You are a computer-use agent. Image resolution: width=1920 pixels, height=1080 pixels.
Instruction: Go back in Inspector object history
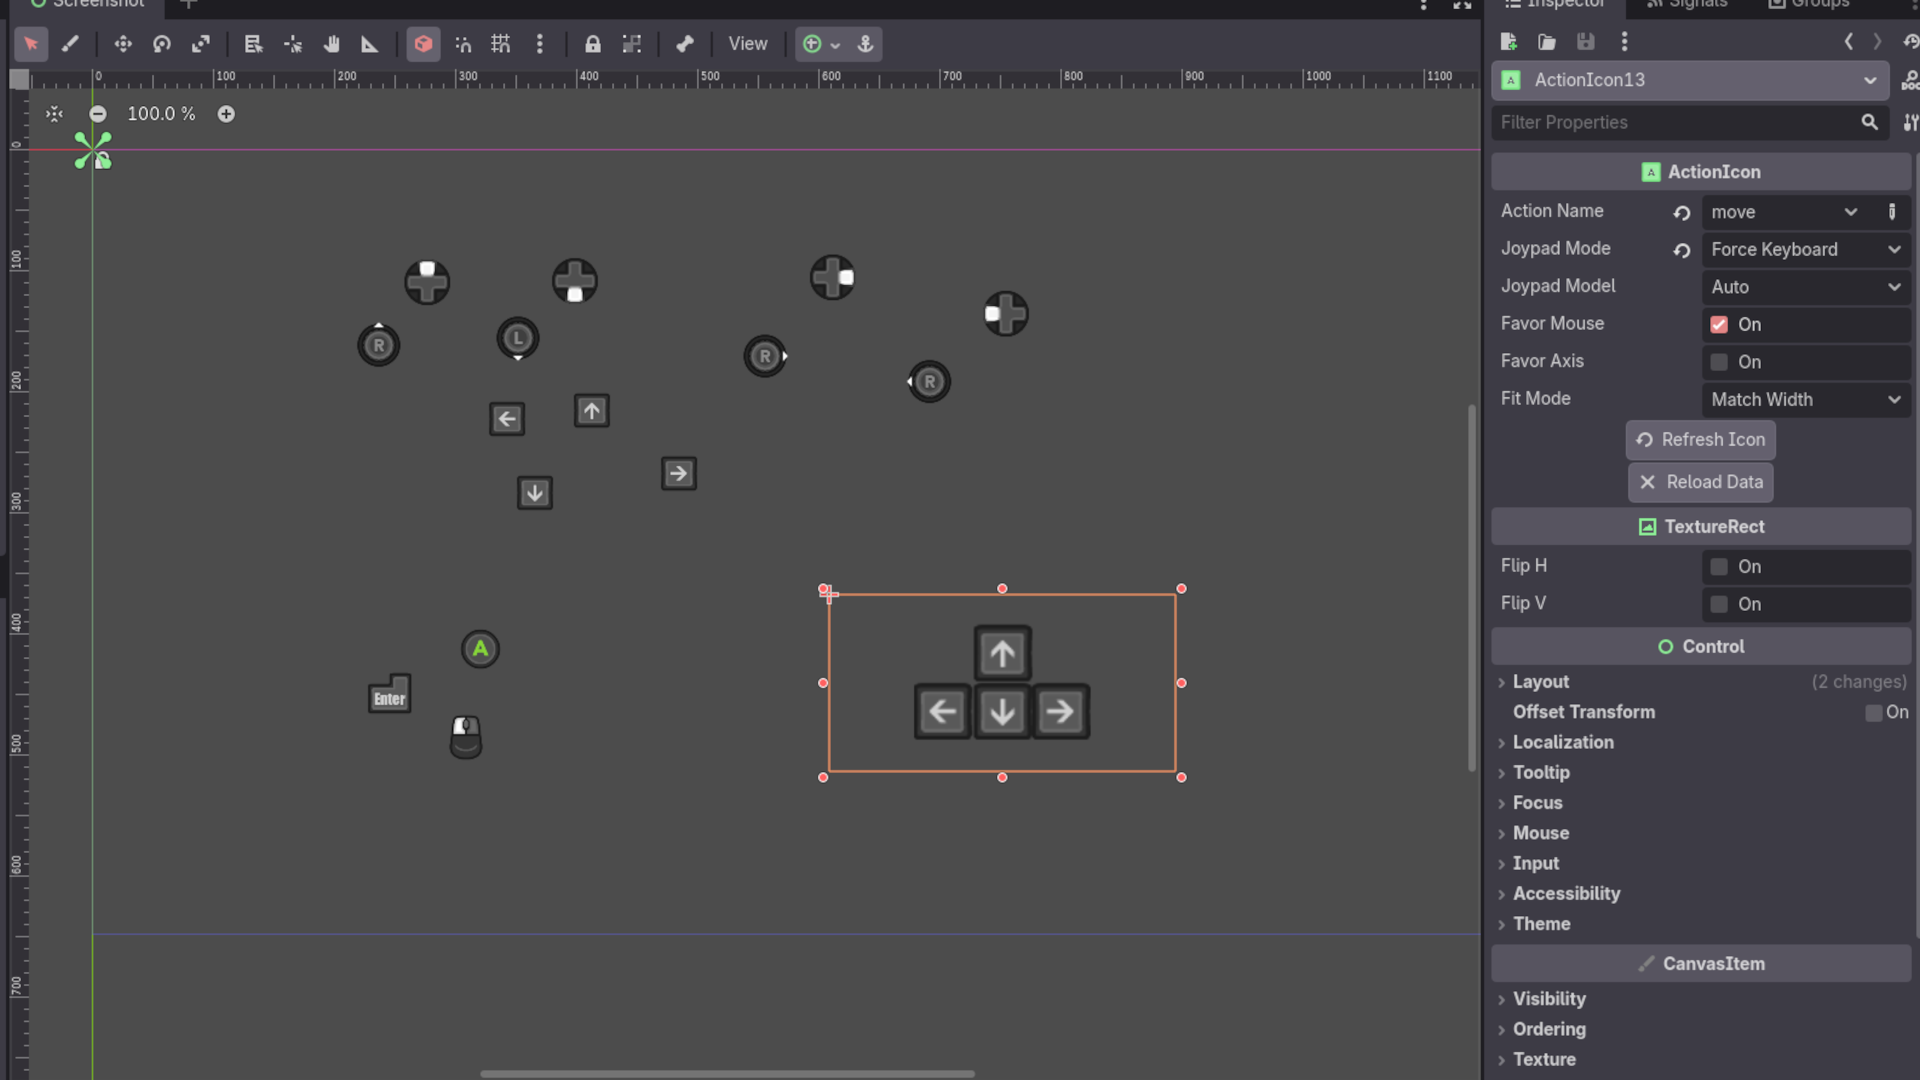tap(1849, 41)
